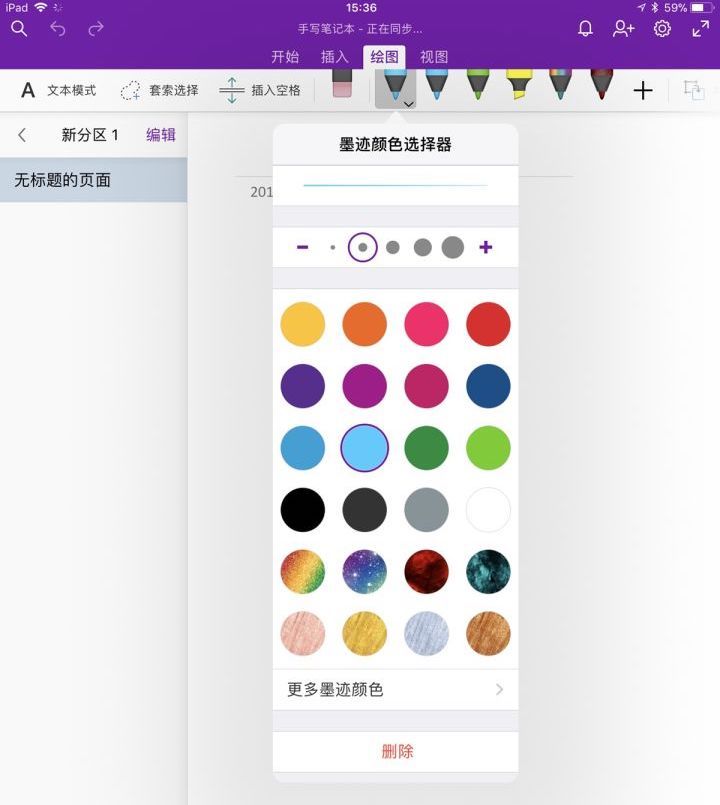The width and height of the screenshot is (720, 805).
Task: Pick the white ink color
Action: (488, 510)
